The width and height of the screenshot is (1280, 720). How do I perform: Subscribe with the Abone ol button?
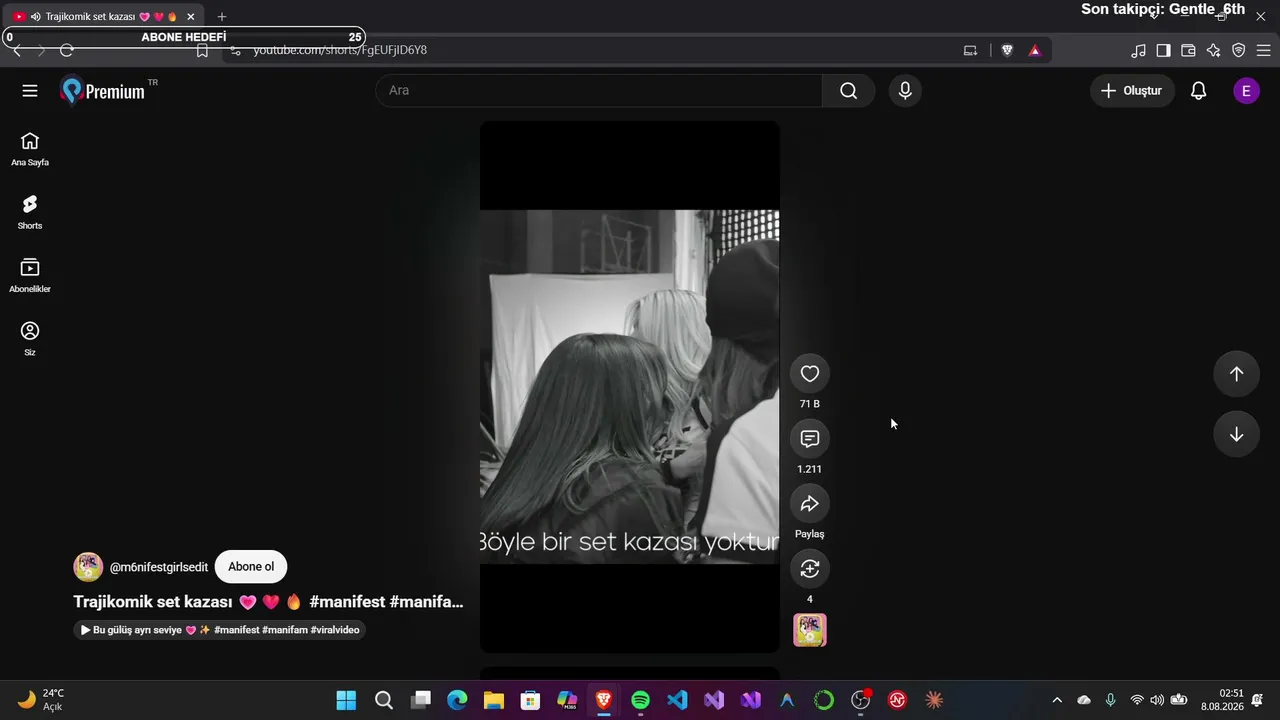[x=251, y=567]
